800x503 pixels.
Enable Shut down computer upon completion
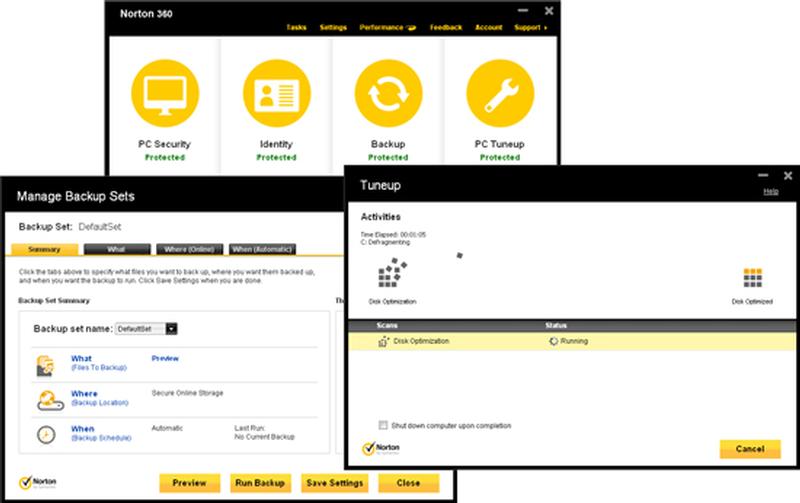tap(383, 425)
